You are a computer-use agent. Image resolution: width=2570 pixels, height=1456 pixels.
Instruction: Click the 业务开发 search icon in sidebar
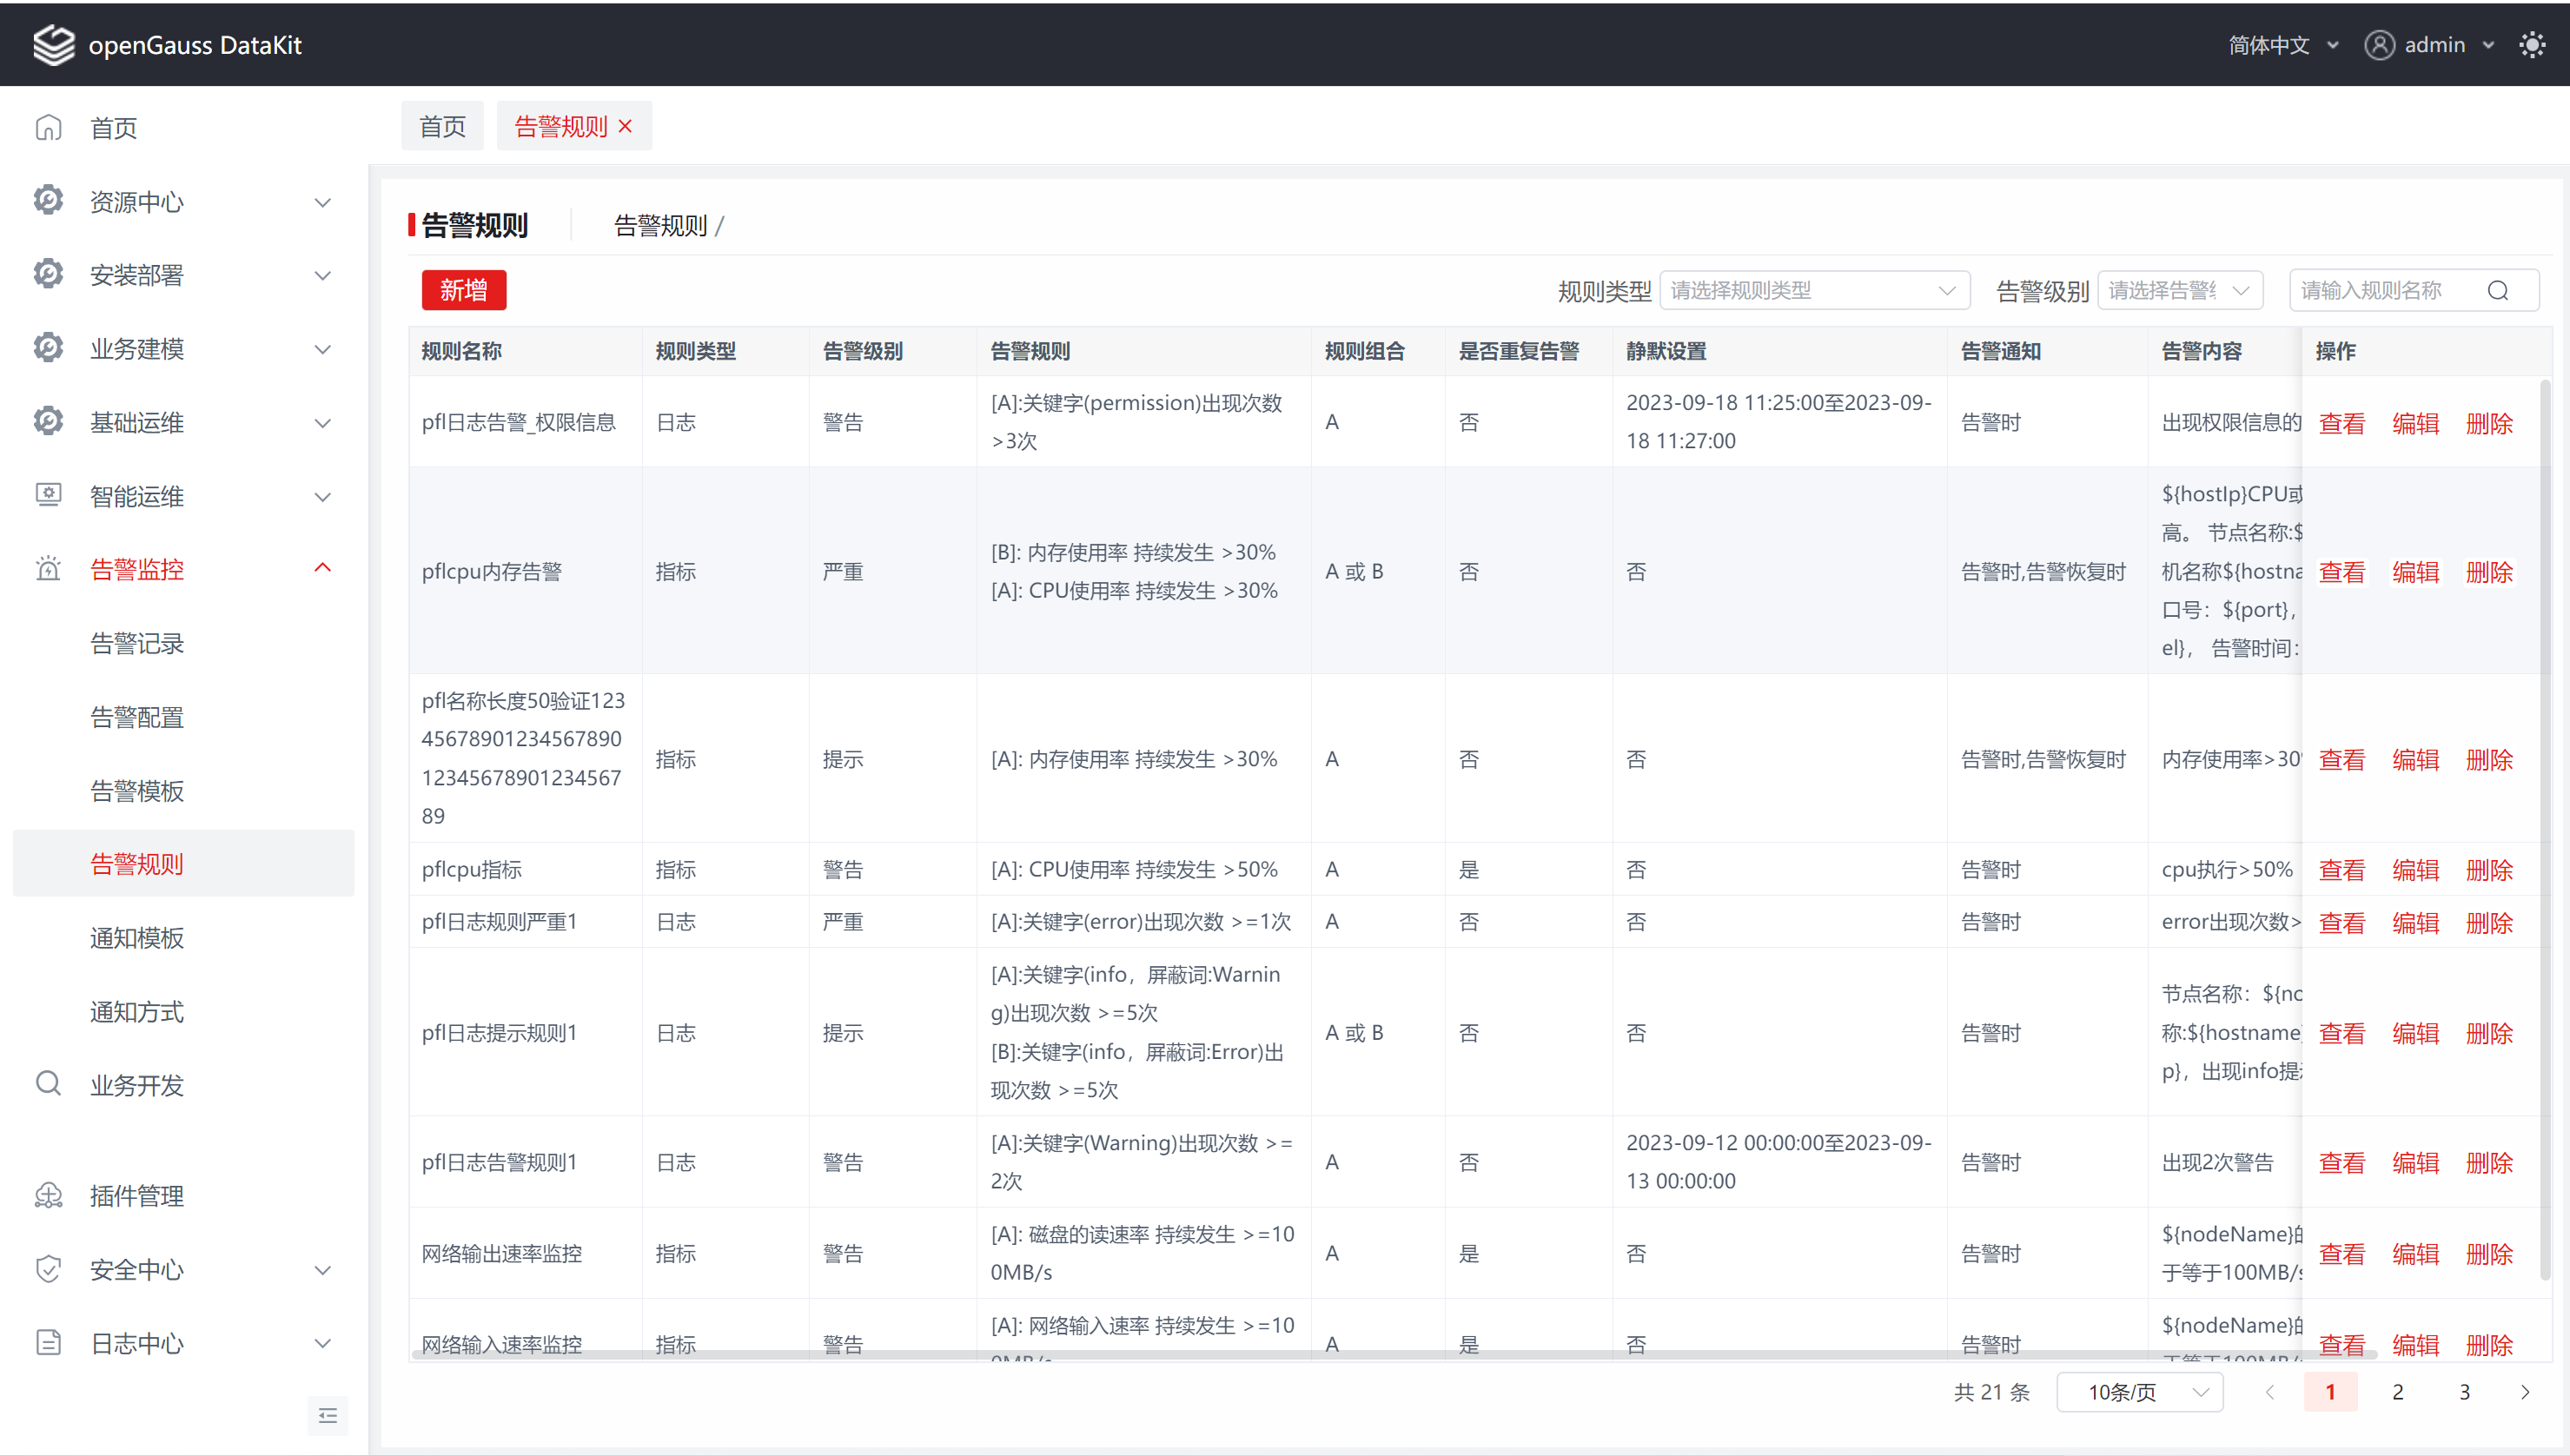tap(48, 1084)
